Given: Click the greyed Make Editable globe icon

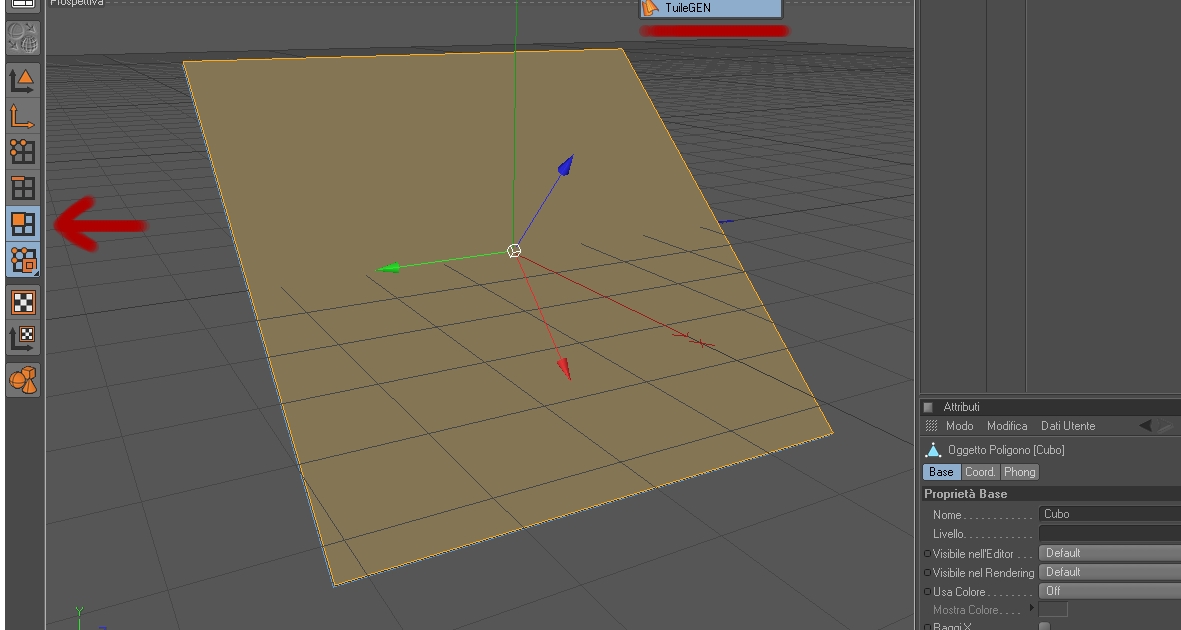Looking at the screenshot, I should (x=23, y=38).
